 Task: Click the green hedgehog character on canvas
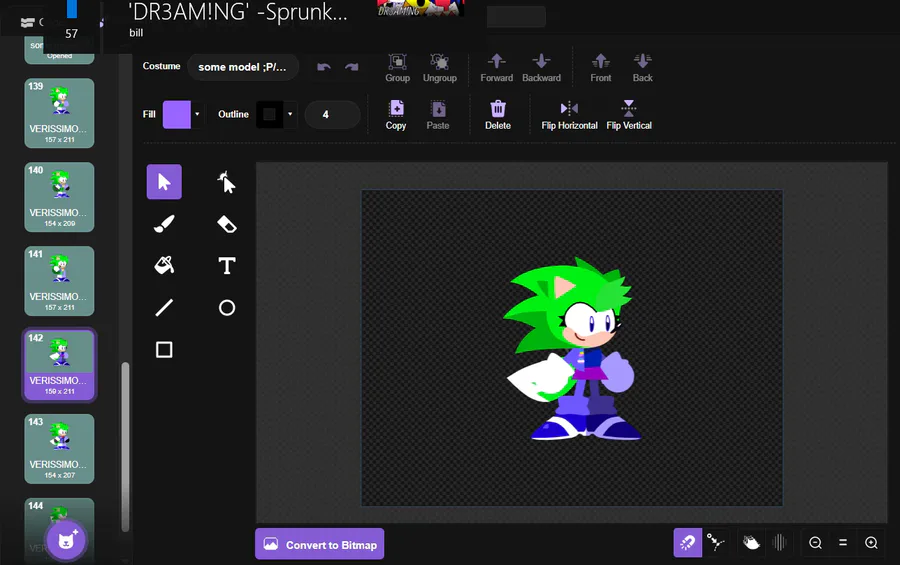click(x=572, y=350)
